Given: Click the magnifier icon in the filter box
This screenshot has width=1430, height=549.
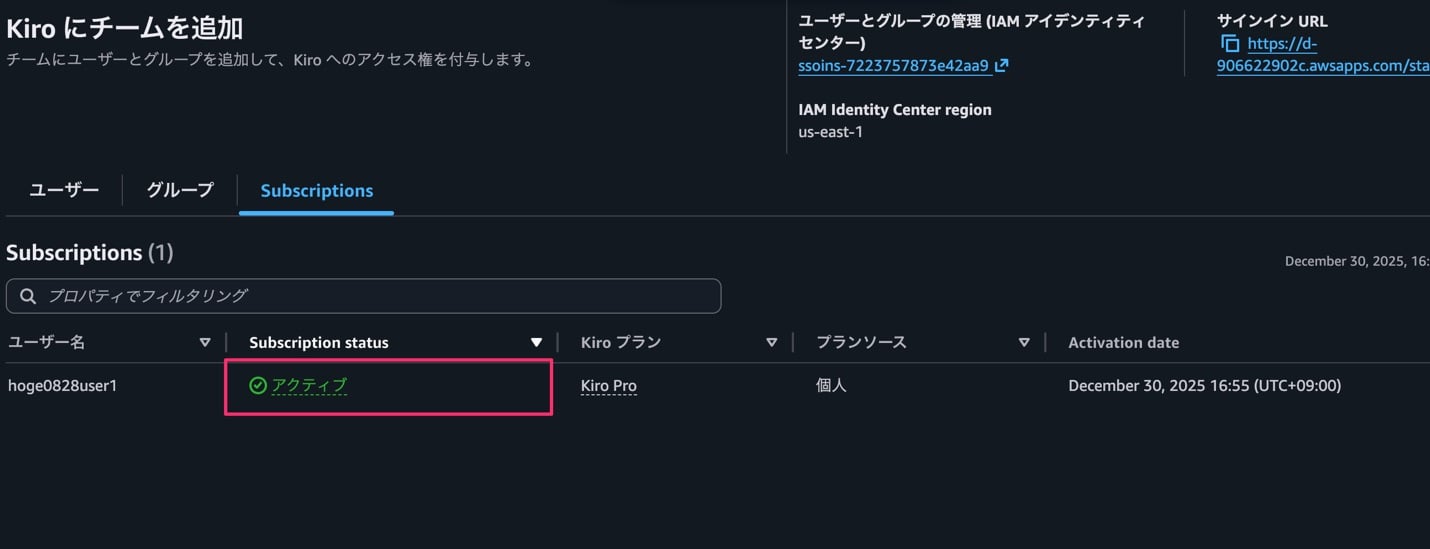Looking at the screenshot, I should pos(28,296).
